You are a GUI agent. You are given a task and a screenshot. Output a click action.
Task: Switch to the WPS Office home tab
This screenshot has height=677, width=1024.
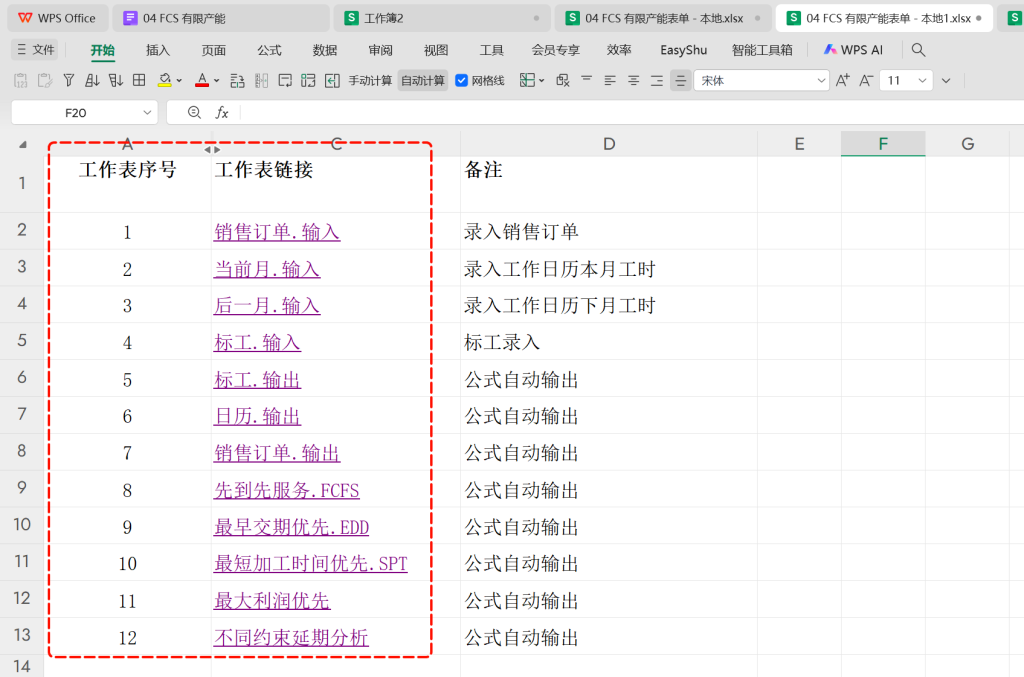tap(56, 18)
